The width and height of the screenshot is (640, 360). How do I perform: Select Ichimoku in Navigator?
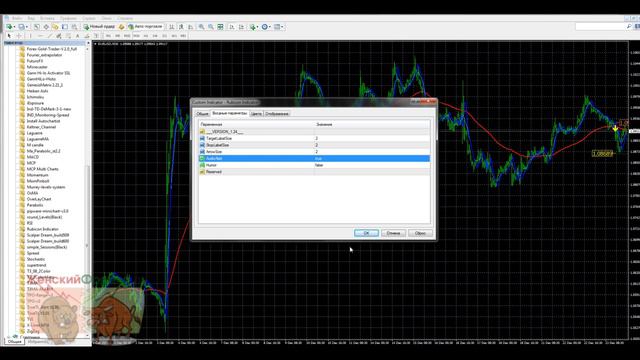pyautogui.click(x=35, y=97)
